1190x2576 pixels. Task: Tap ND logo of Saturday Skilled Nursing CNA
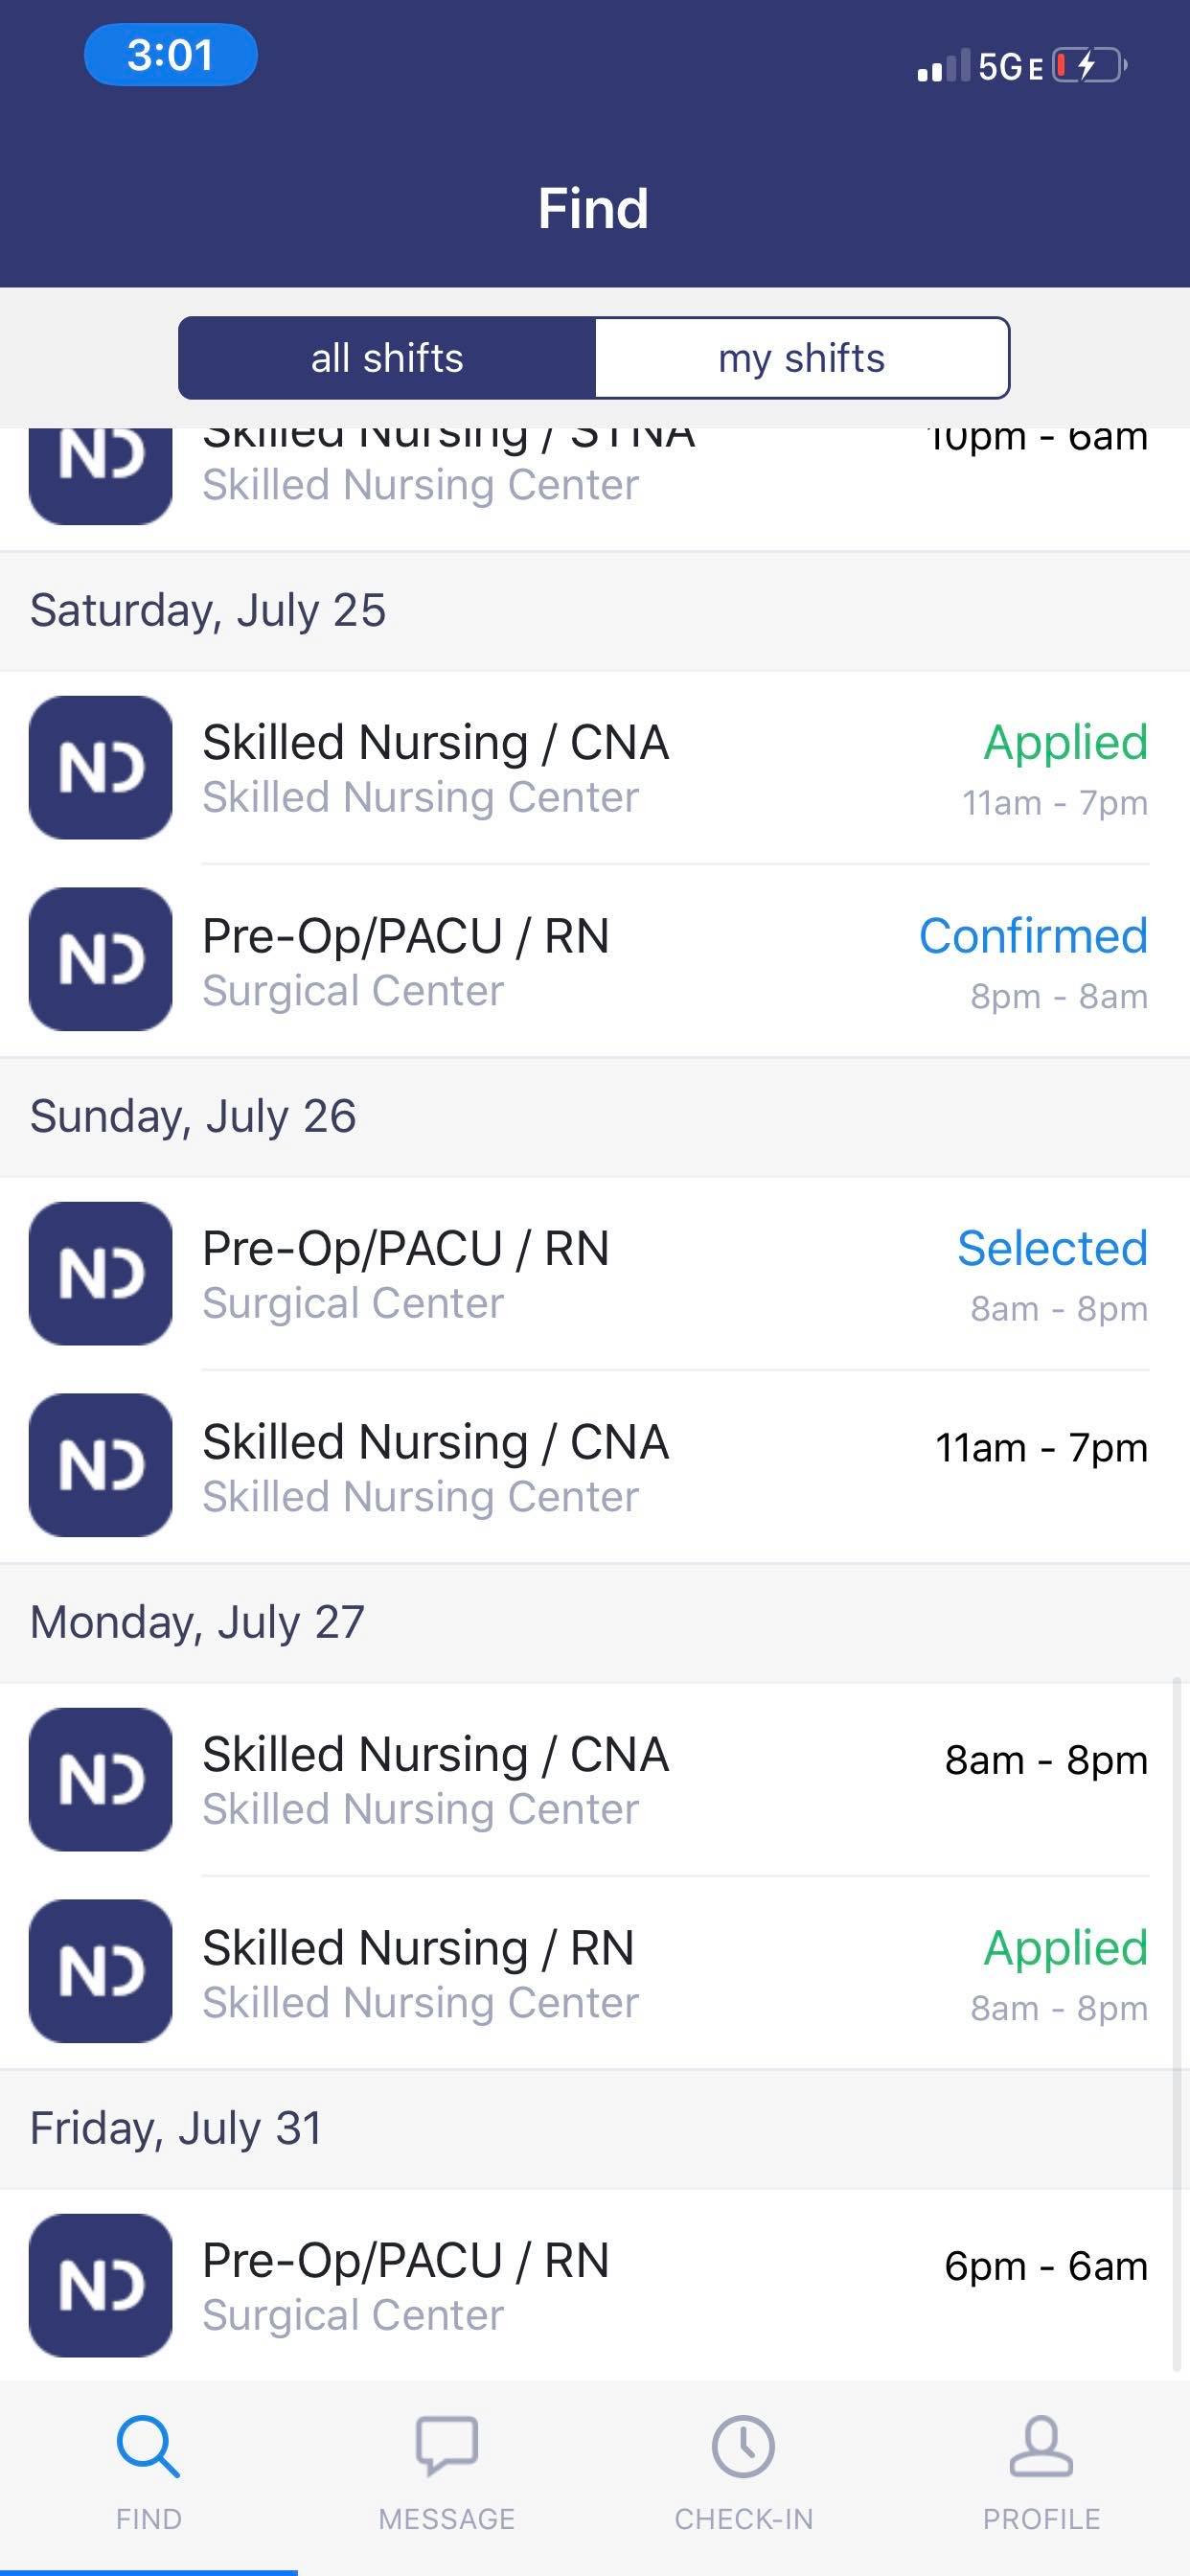tap(100, 767)
